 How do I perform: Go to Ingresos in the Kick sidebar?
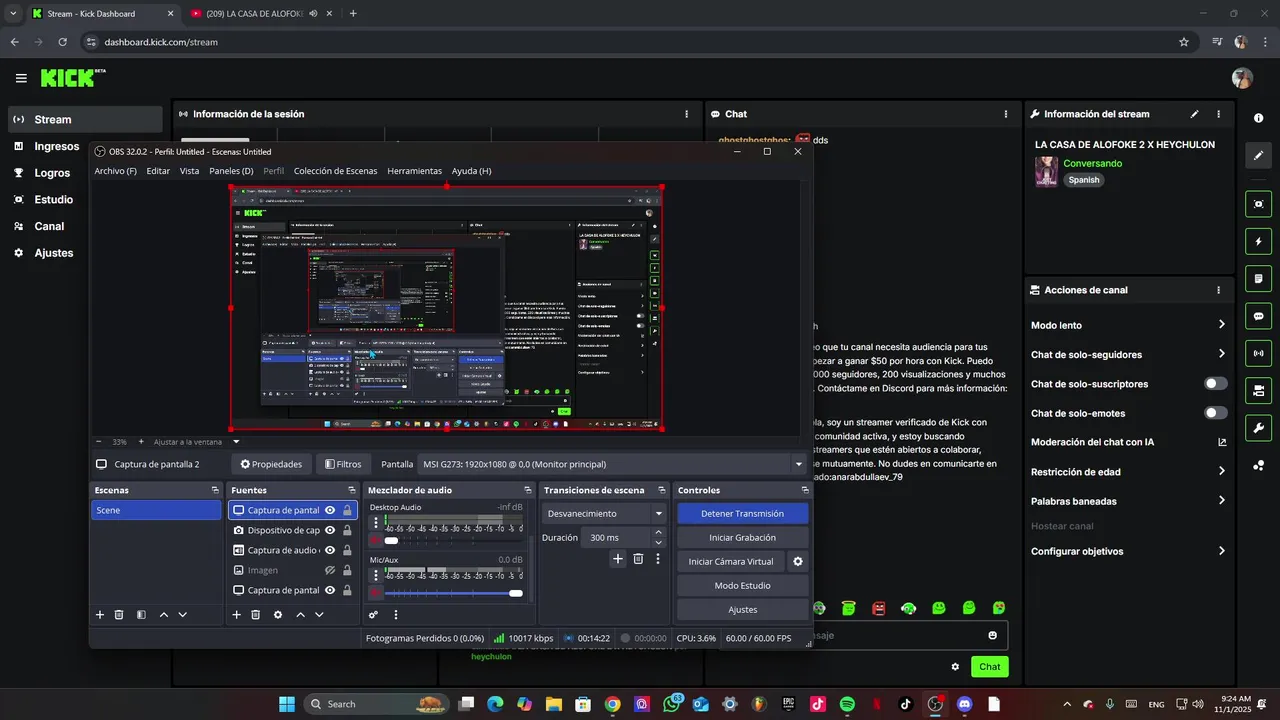point(57,146)
